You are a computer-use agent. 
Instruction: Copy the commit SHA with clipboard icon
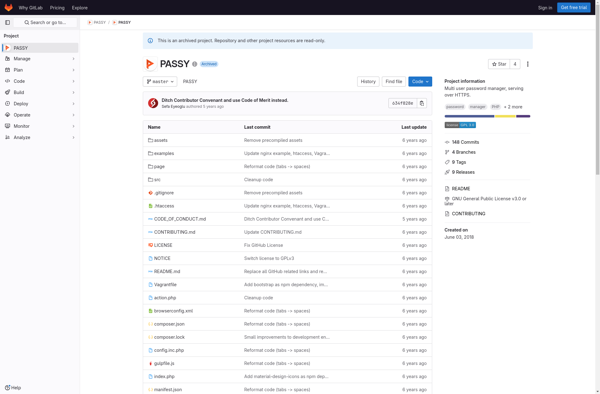(422, 103)
